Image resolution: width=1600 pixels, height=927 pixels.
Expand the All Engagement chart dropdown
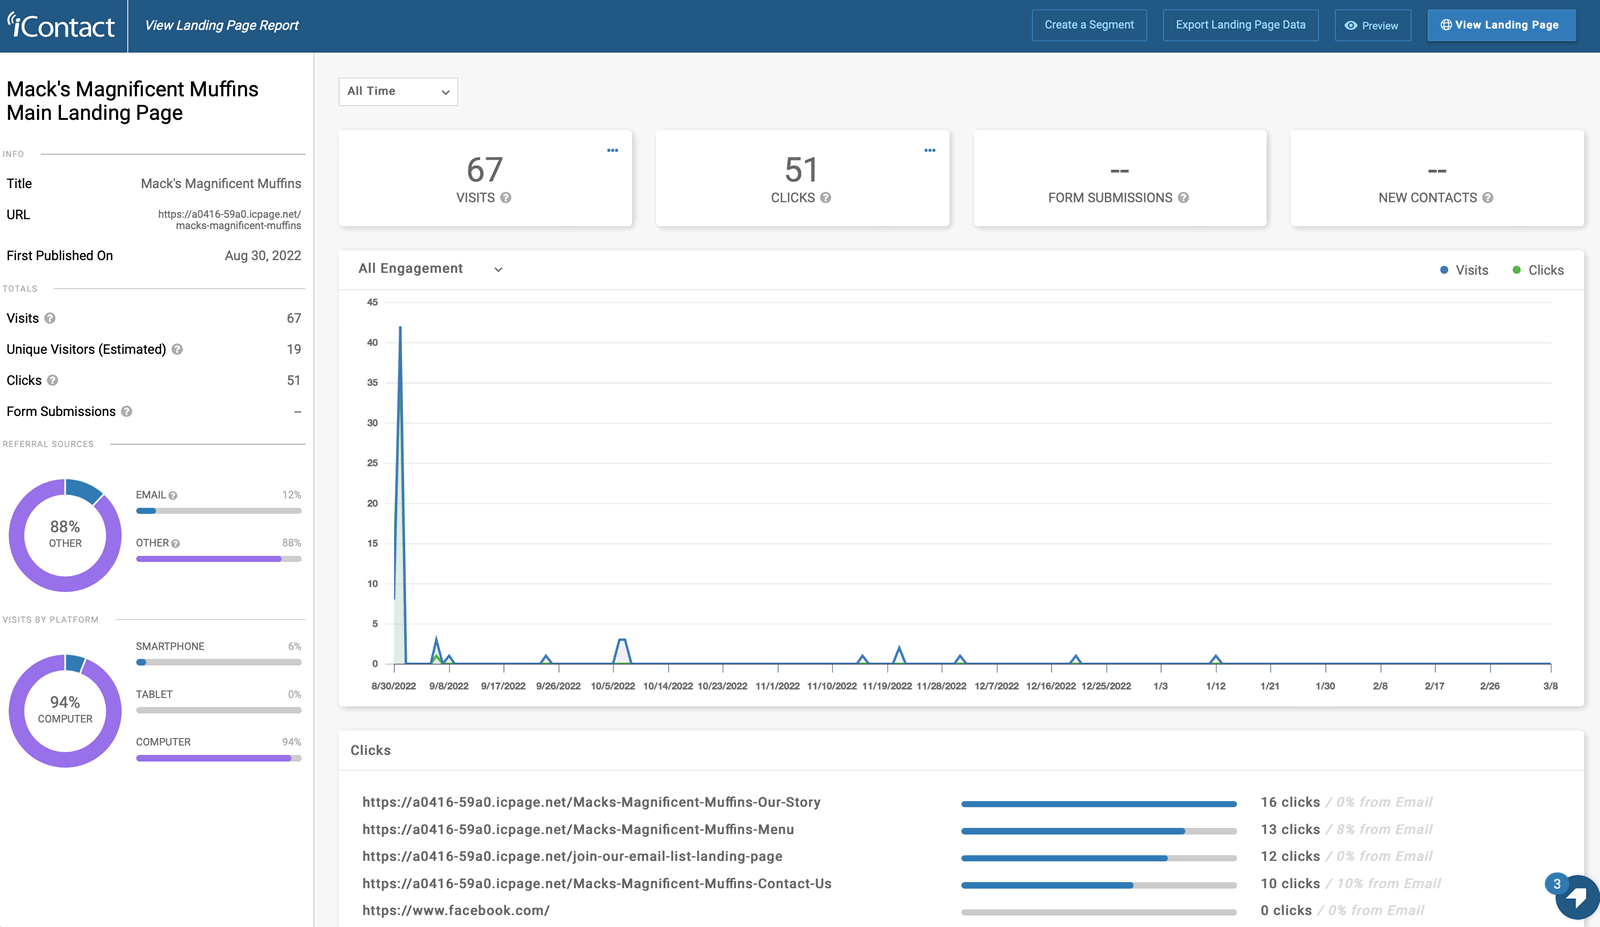click(431, 269)
